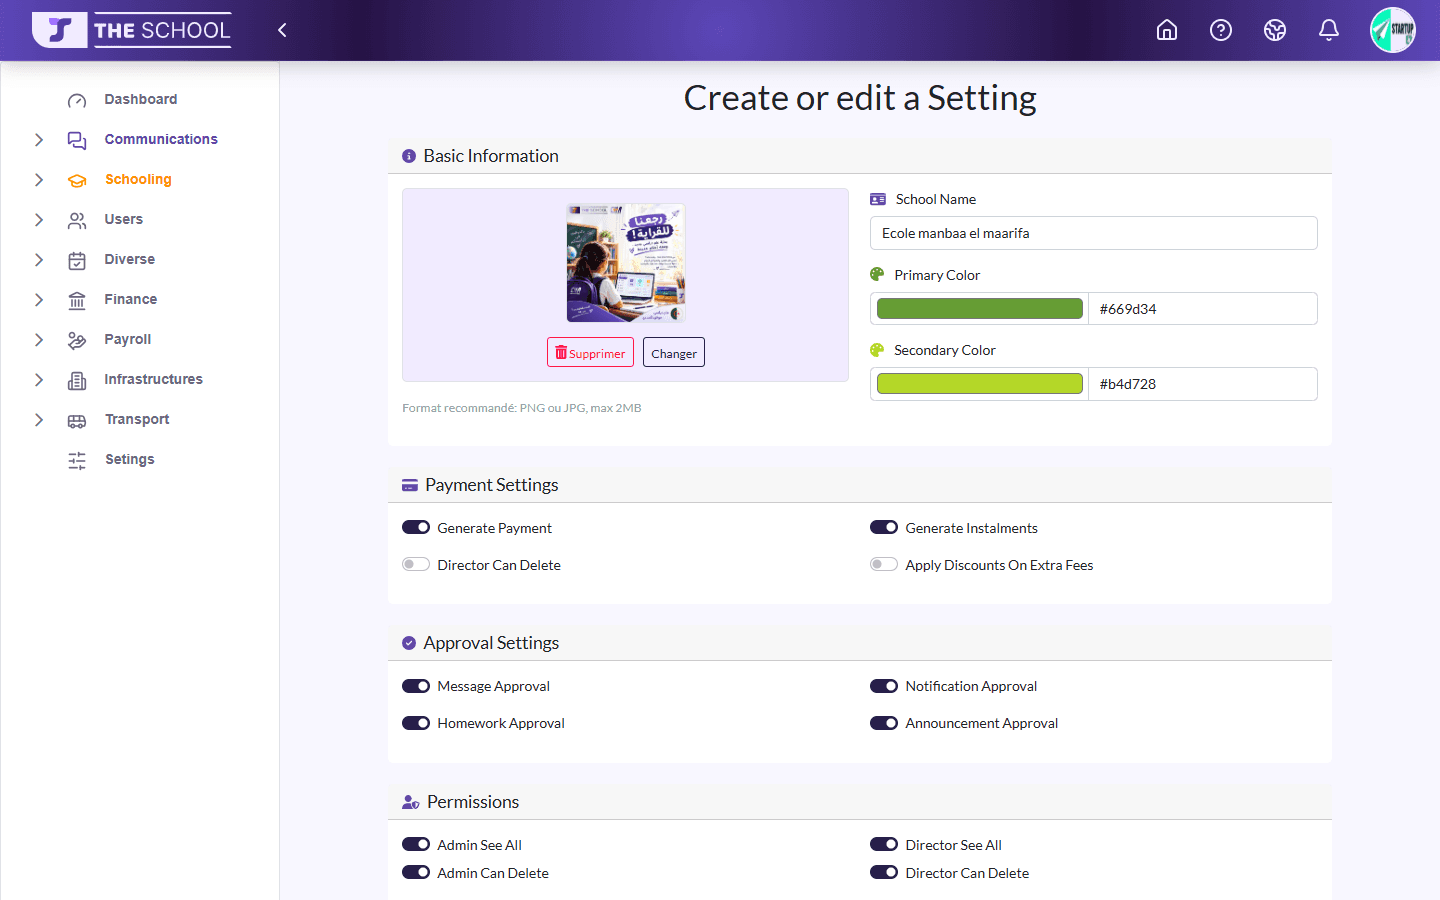
Task: Collapse the sidebar with the back arrow
Action: pos(282,30)
